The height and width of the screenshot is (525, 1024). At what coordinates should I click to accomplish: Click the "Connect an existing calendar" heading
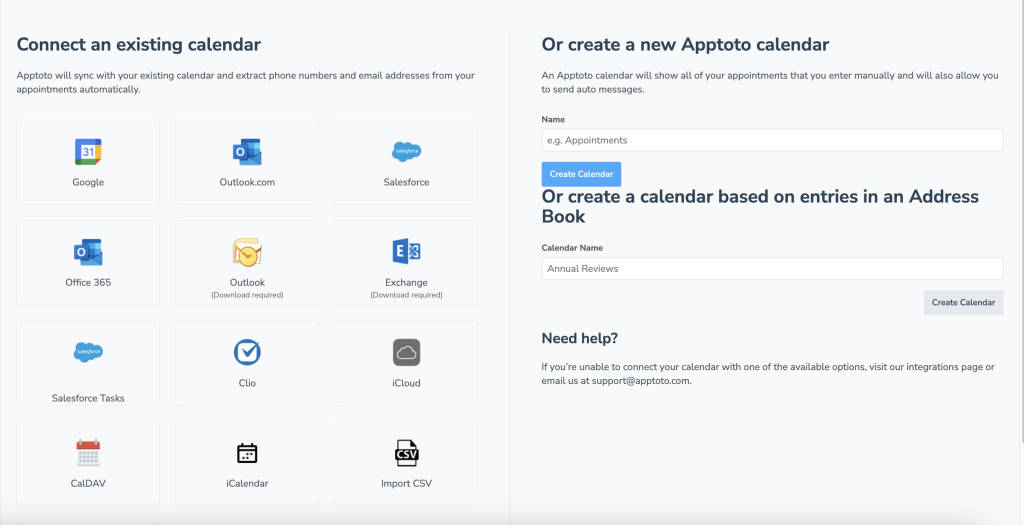[138, 44]
